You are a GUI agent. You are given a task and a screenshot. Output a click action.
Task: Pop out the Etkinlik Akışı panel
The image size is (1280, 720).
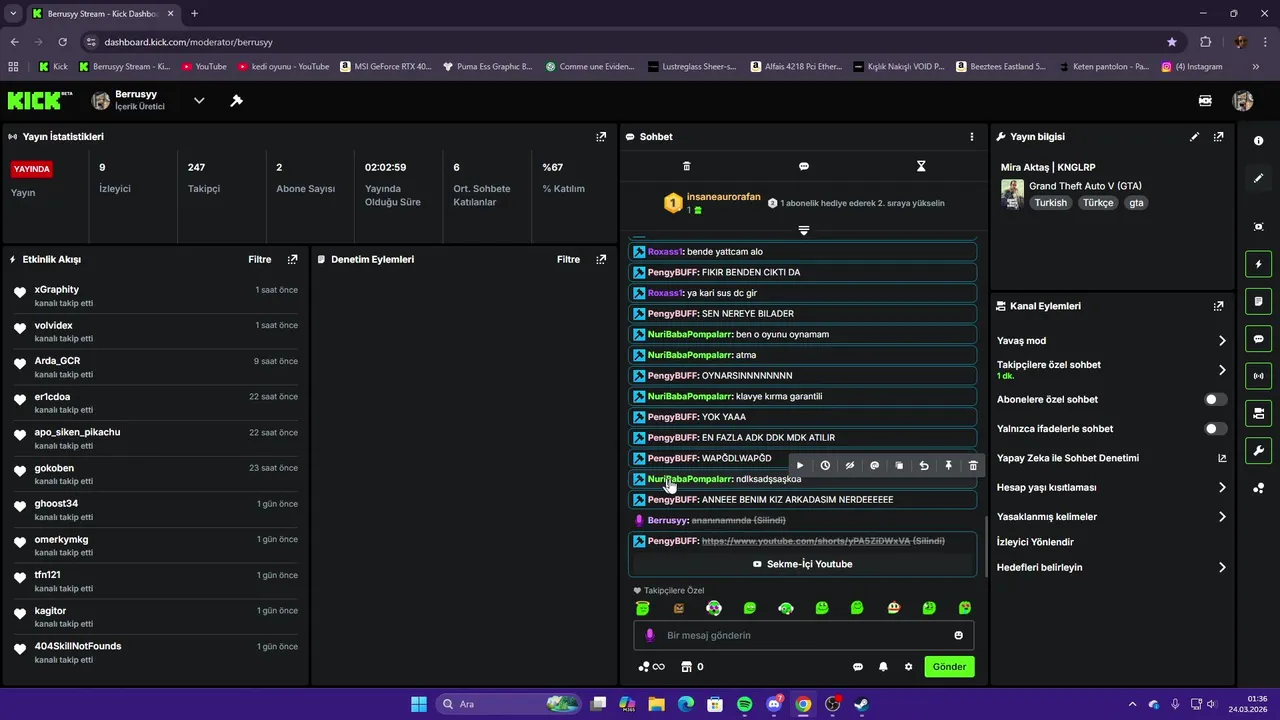tap(292, 259)
